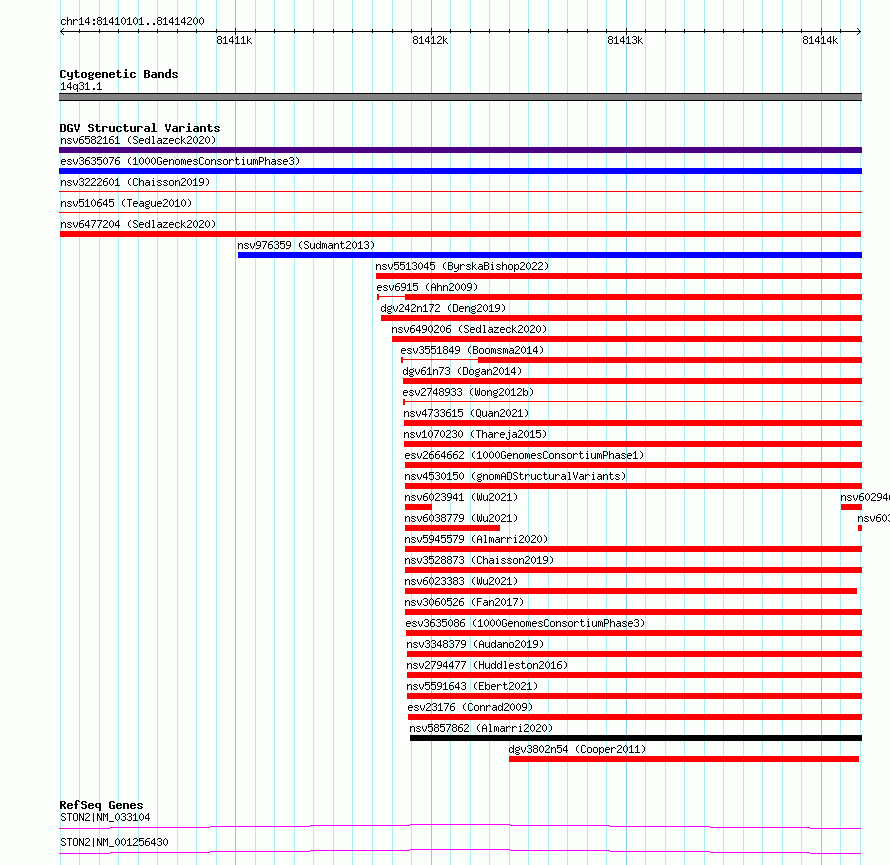The image size is (890, 865).
Task: Open nsv6038779 (Wu2021) variant
Action: pyautogui.click(x=461, y=518)
